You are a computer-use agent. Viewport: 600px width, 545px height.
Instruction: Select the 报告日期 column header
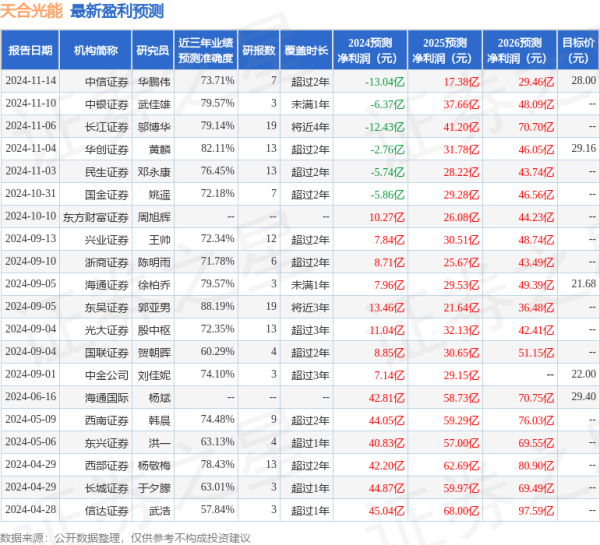30,50
